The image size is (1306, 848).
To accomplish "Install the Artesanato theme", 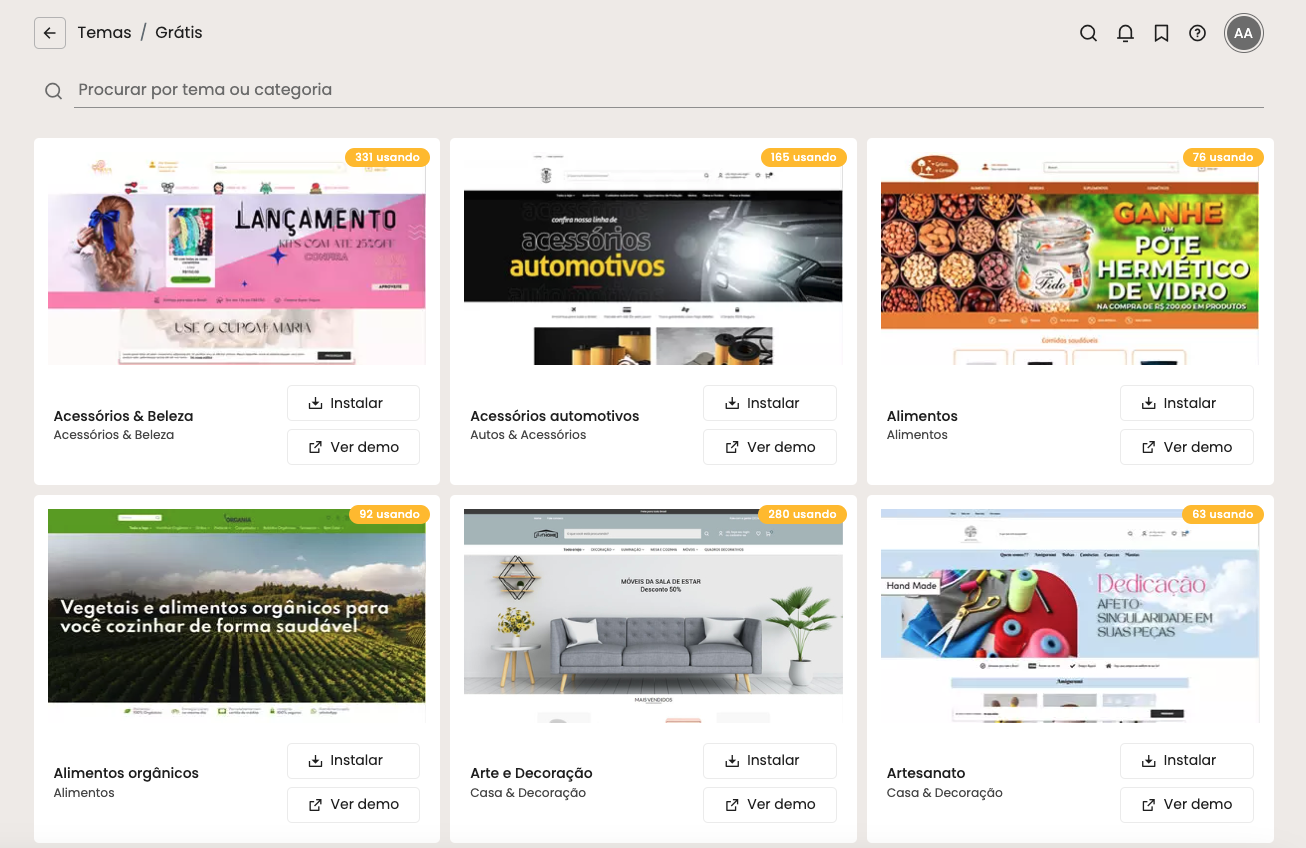I will 1186,760.
